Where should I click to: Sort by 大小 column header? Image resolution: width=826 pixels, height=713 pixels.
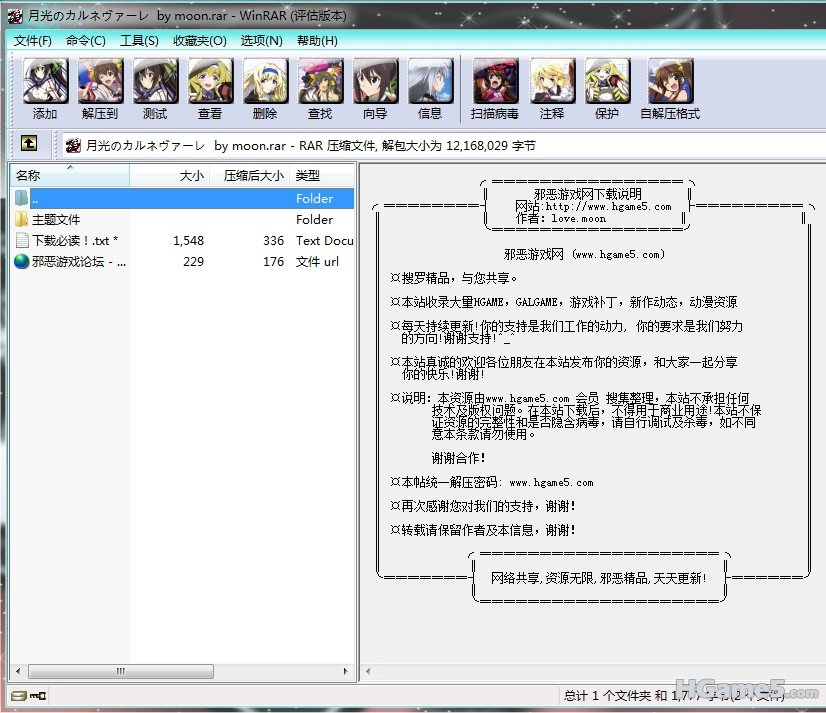(x=170, y=175)
